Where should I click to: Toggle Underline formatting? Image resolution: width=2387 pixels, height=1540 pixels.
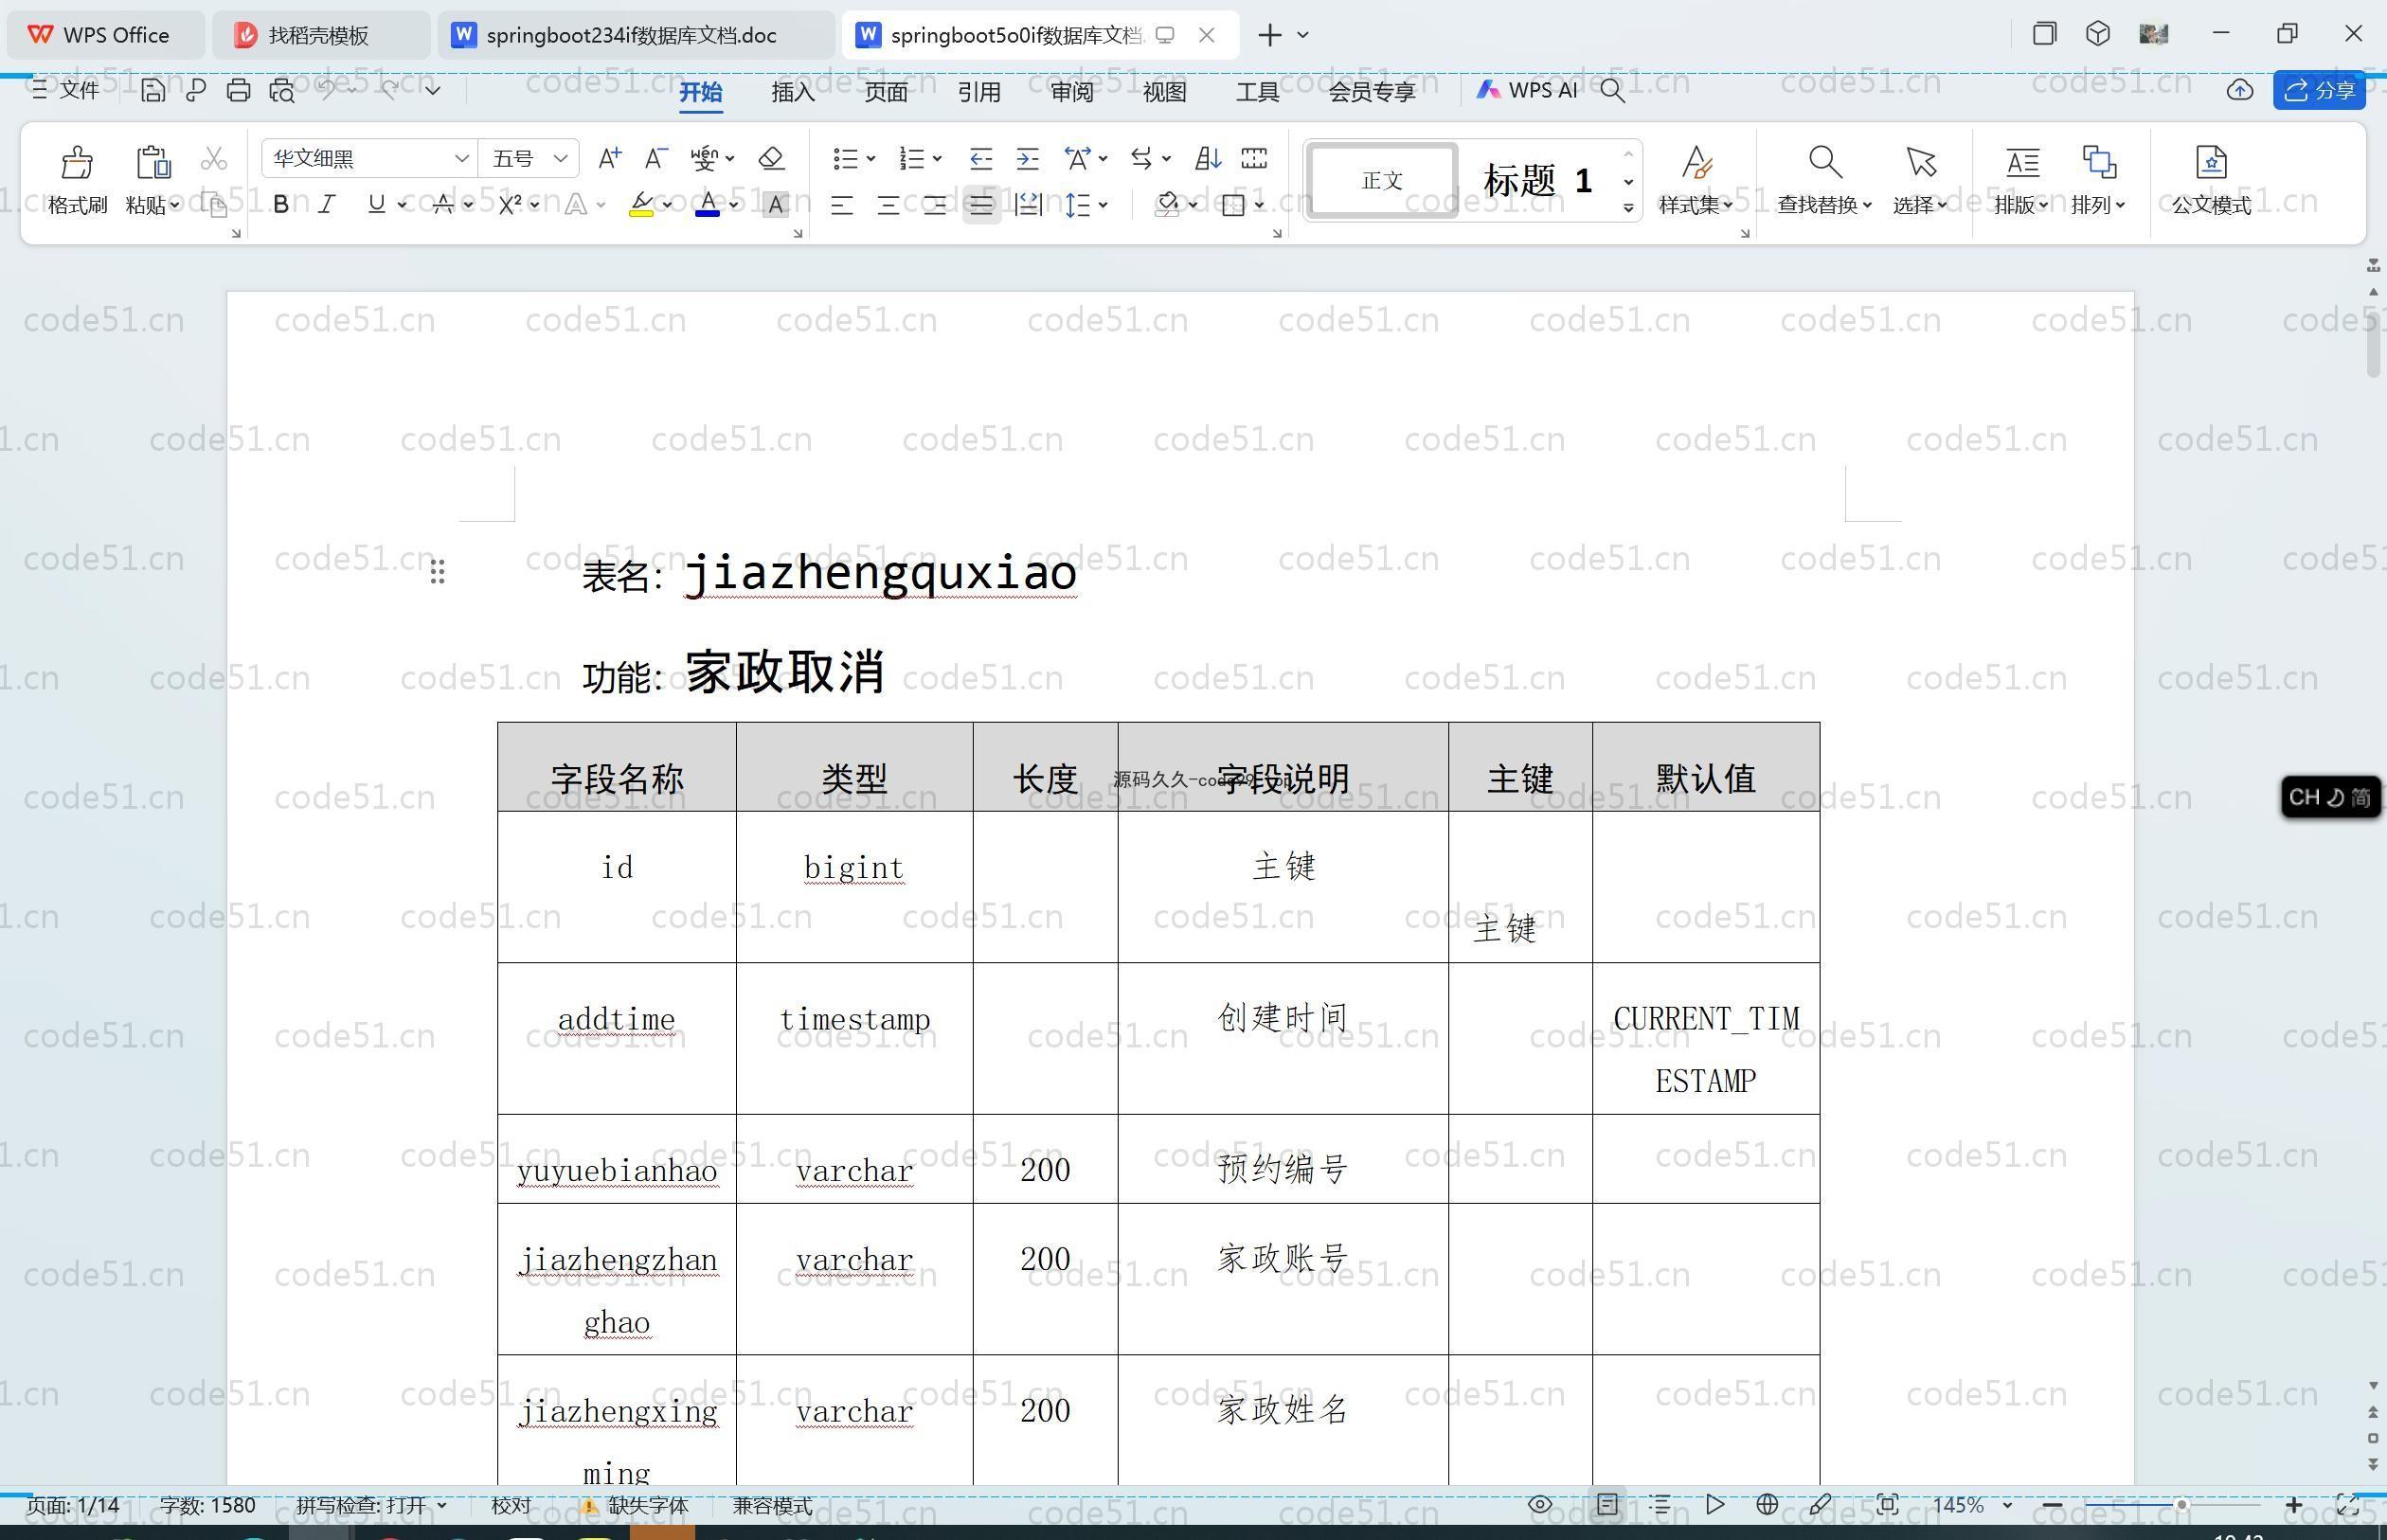(x=376, y=205)
